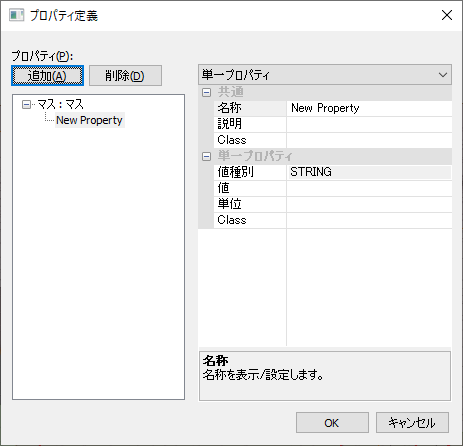Collapse the 単一プロパティ property group
Viewport: 463px width, 446px height.
point(206,156)
